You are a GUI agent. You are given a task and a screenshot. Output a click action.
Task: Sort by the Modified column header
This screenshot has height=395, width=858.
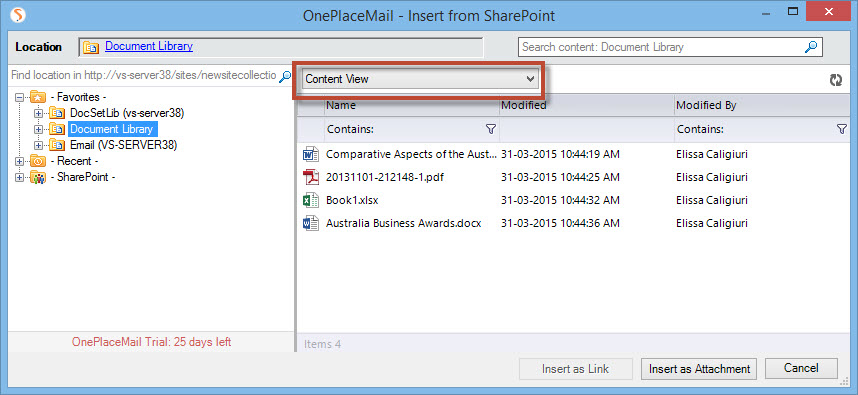point(587,106)
